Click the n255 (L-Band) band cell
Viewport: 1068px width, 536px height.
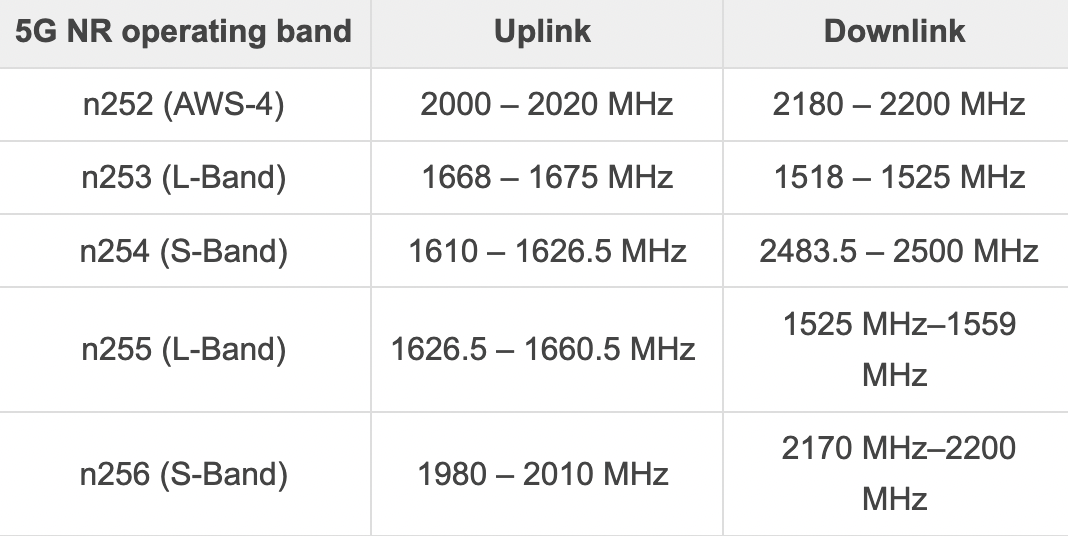(x=184, y=349)
